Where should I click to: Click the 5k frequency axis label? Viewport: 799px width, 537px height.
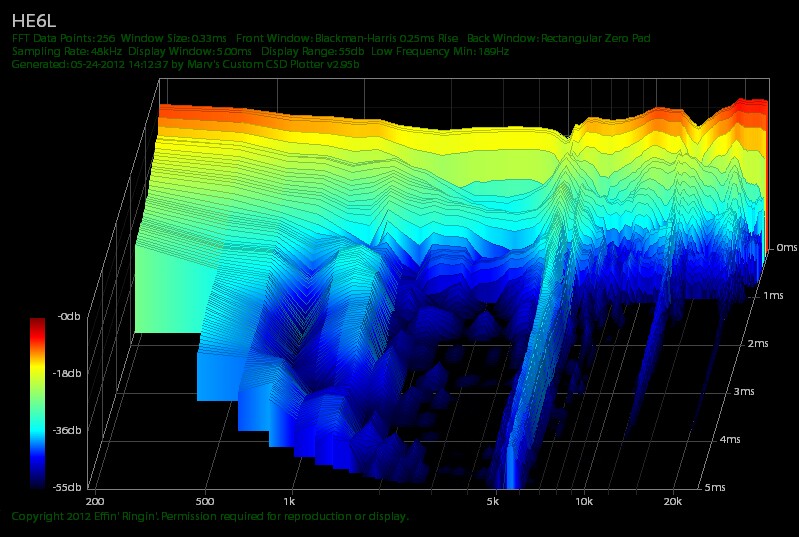[x=492, y=502]
